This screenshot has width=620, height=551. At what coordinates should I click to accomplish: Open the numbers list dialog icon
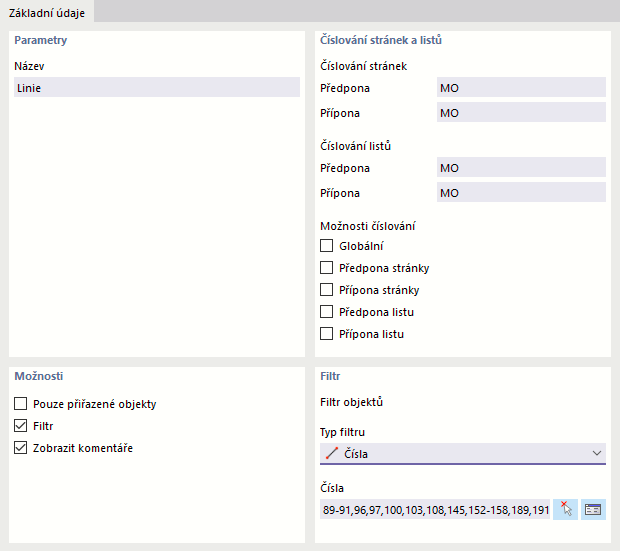(x=594, y=509)
